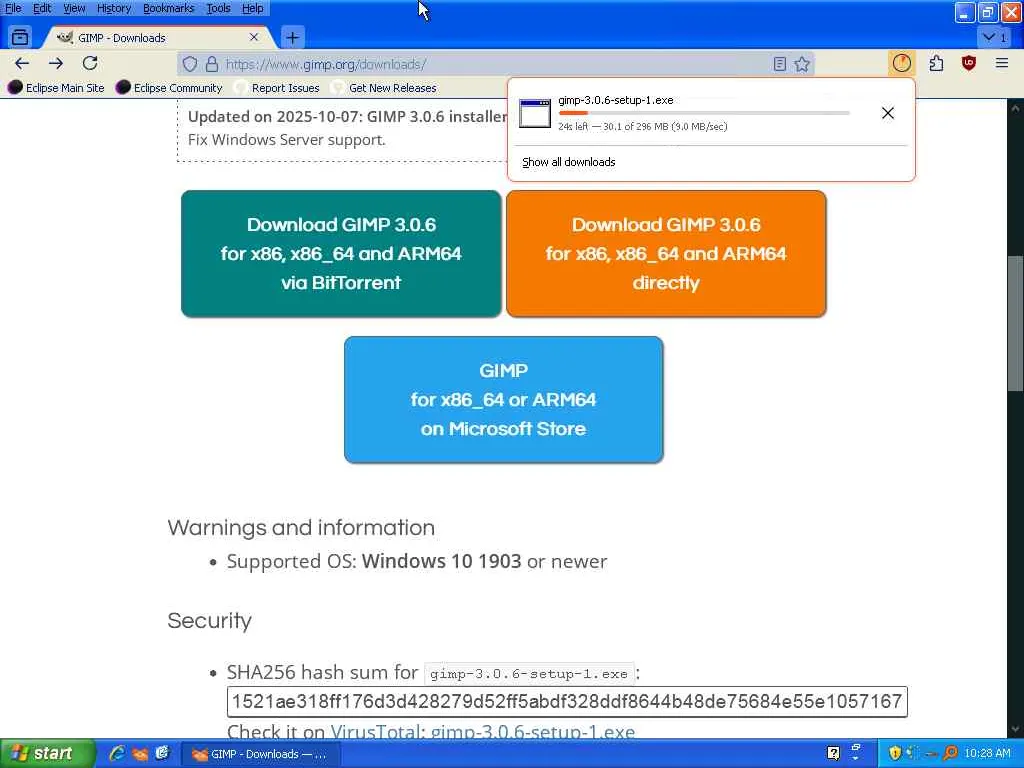Click the download progress bar
This screenshot has height=768, width=1024.
(704, 113)
